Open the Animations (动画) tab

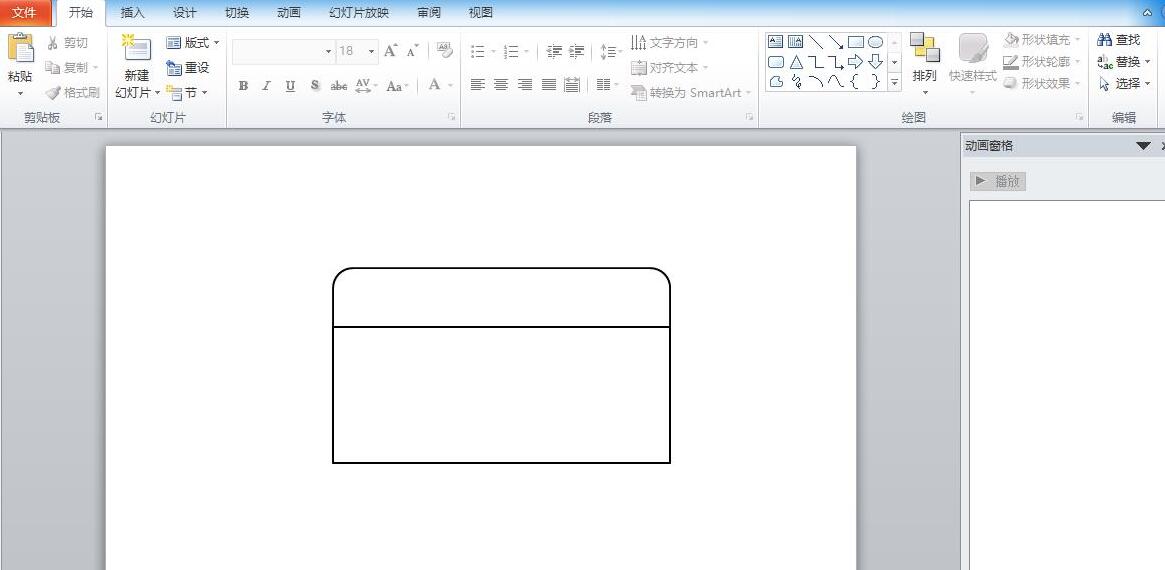click(288, 13)
